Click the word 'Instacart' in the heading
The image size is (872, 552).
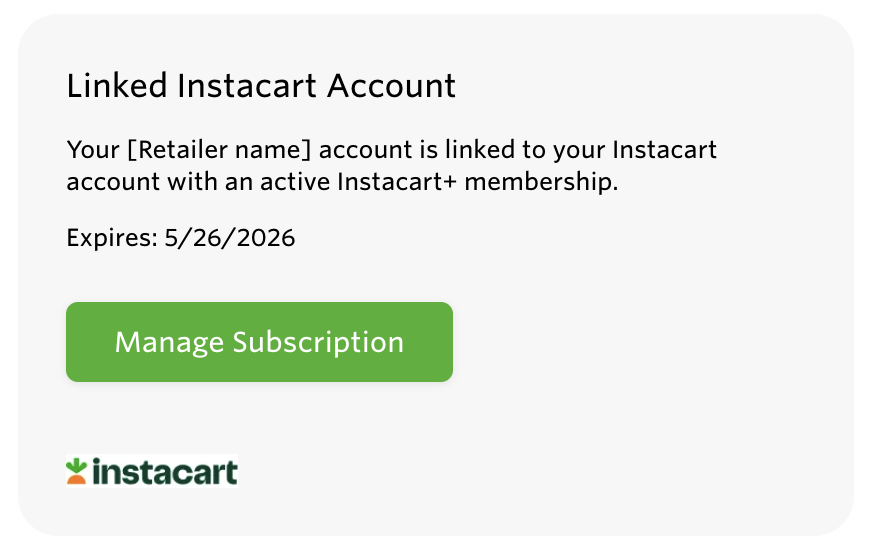(248, 86)
